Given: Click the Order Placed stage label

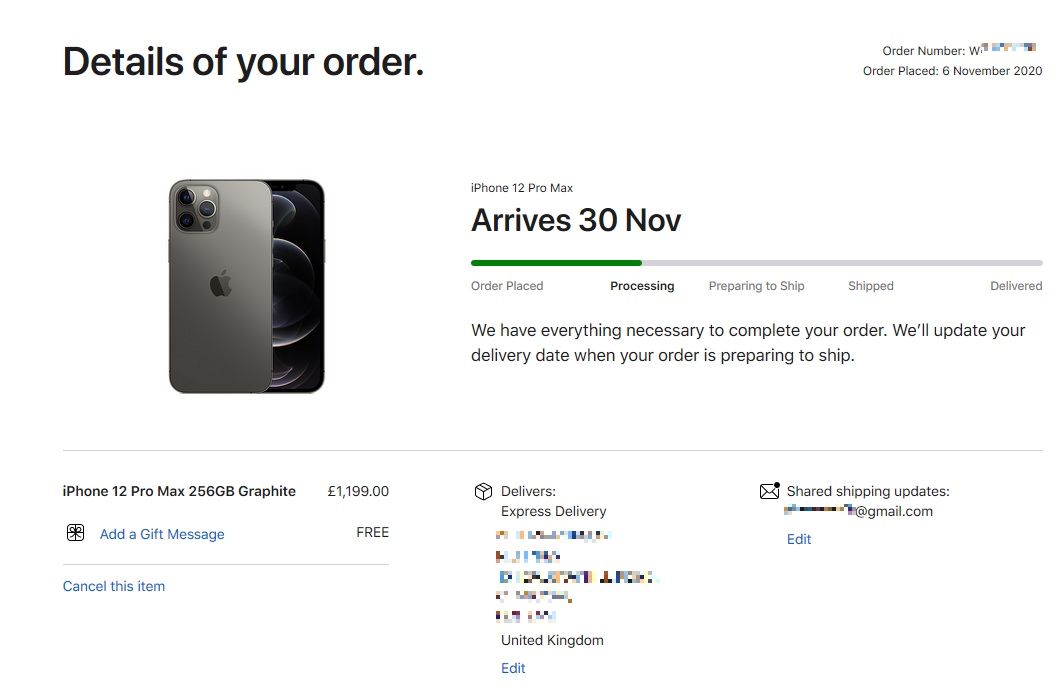Looking at the screenshot, I should click(x=507, y=286).
